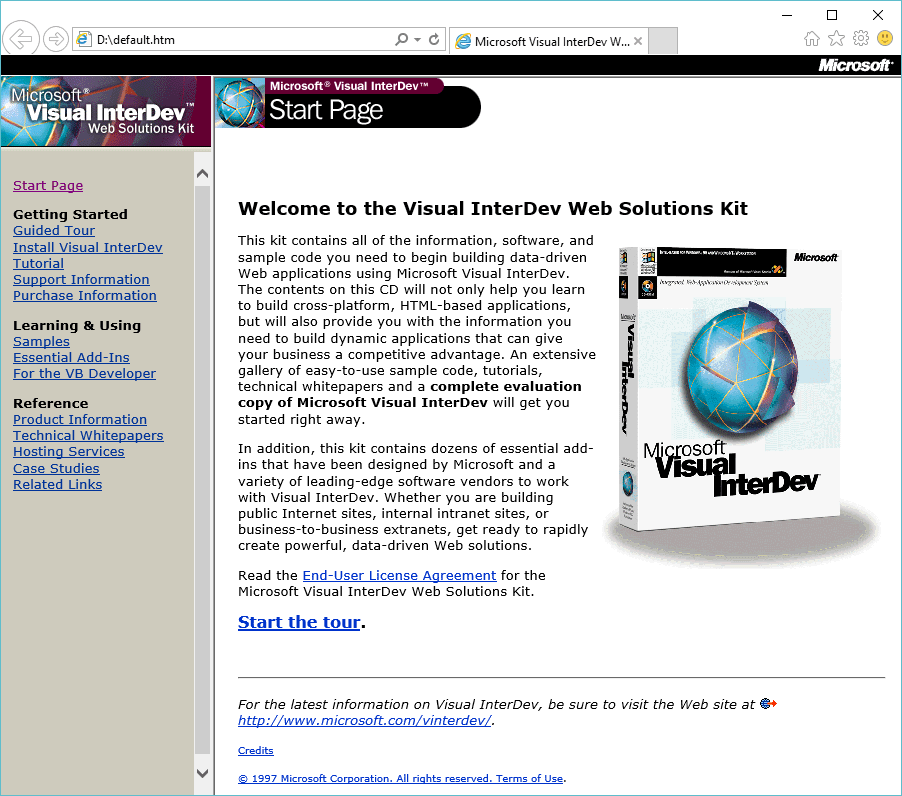Click the search magnifier in address bar
The image size is (902, 796).
tap(402, 39)
